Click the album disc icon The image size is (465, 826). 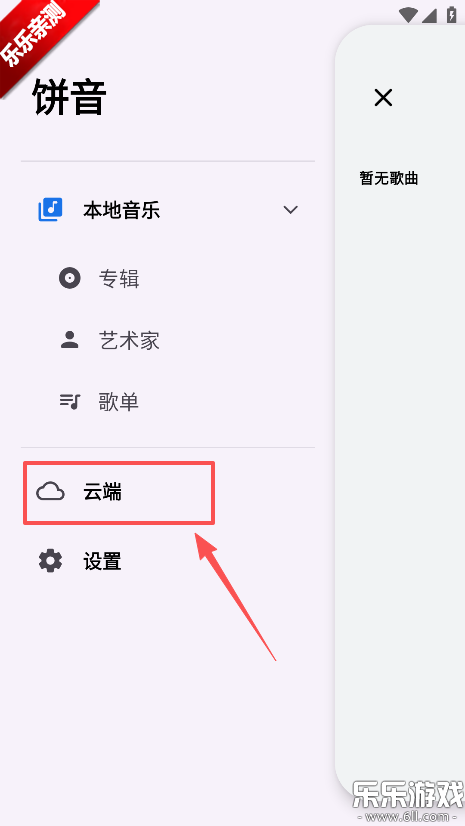(70, 278)
